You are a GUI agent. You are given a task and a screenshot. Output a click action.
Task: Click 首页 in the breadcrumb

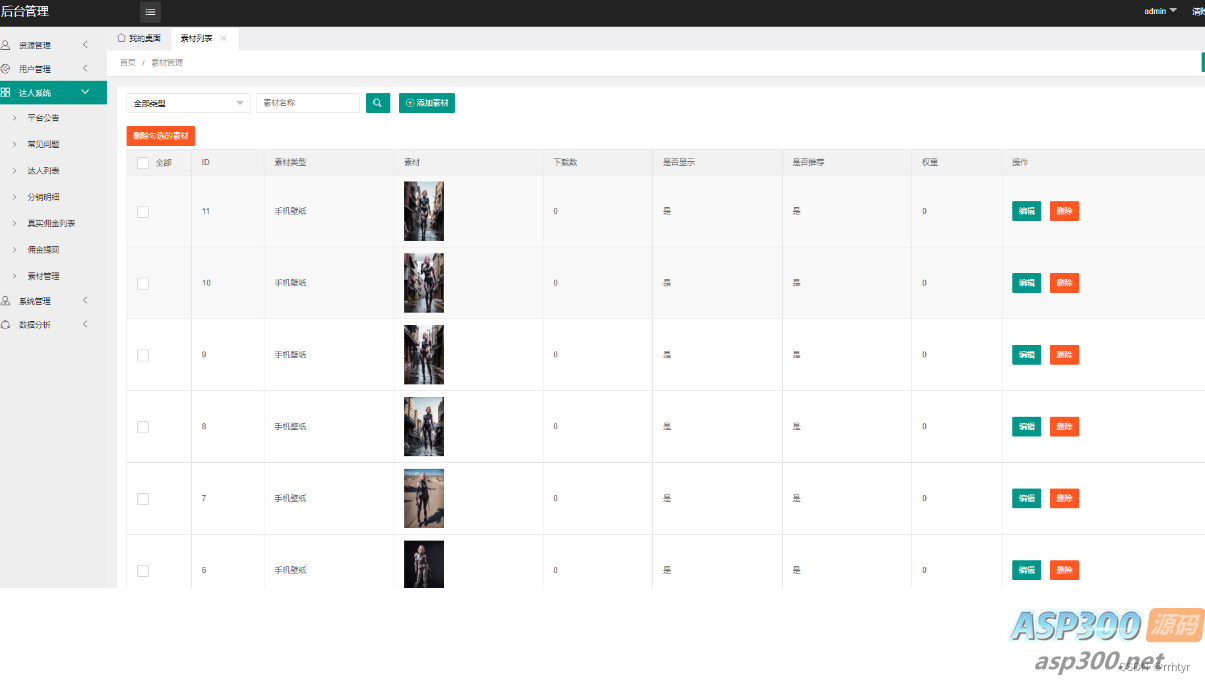click(127, 63)
